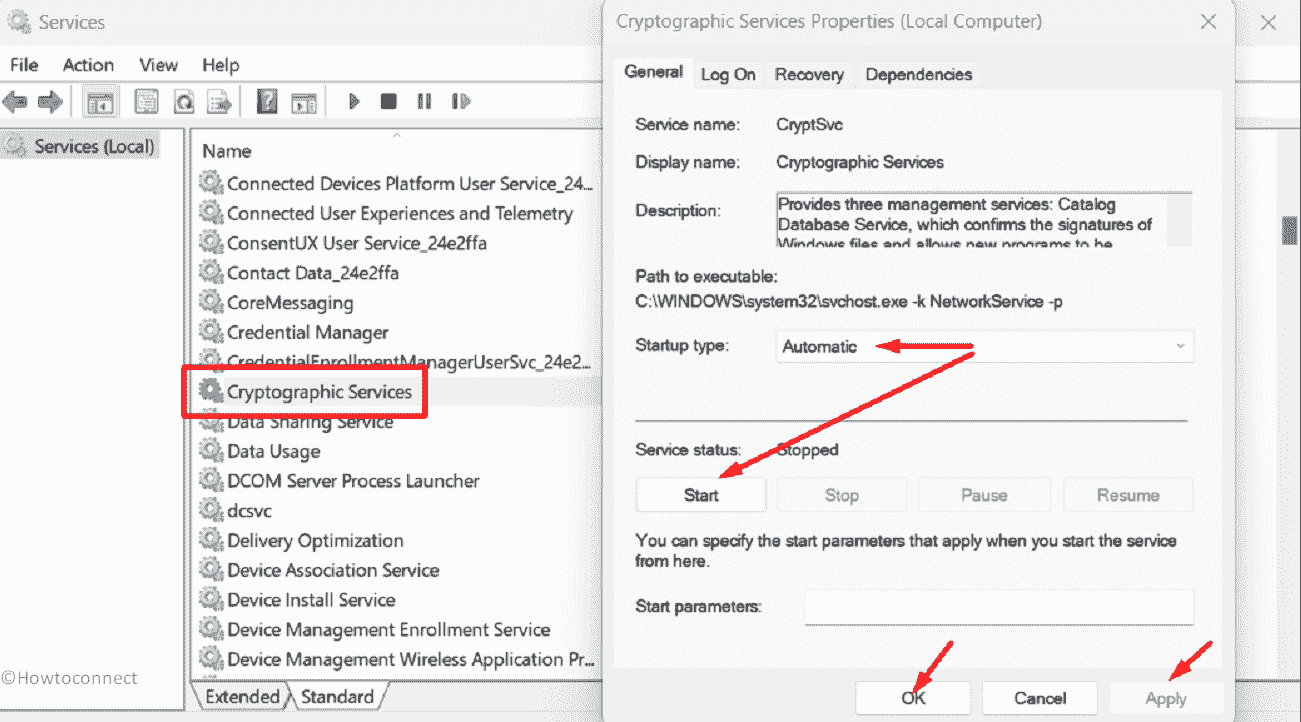This screenshot has width=1301, height=722.
Task: Open the Action menu
Action: (88, 64)
